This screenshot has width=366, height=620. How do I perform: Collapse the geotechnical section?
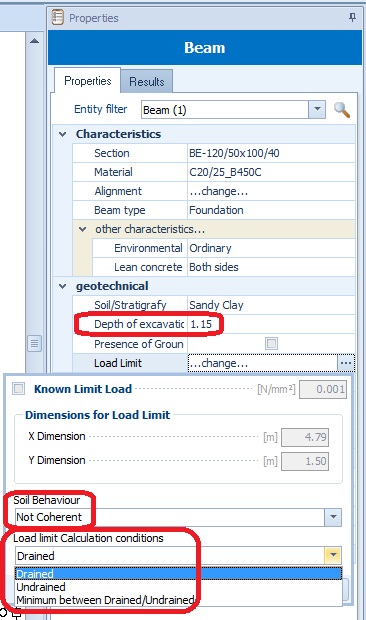(62, 286)
